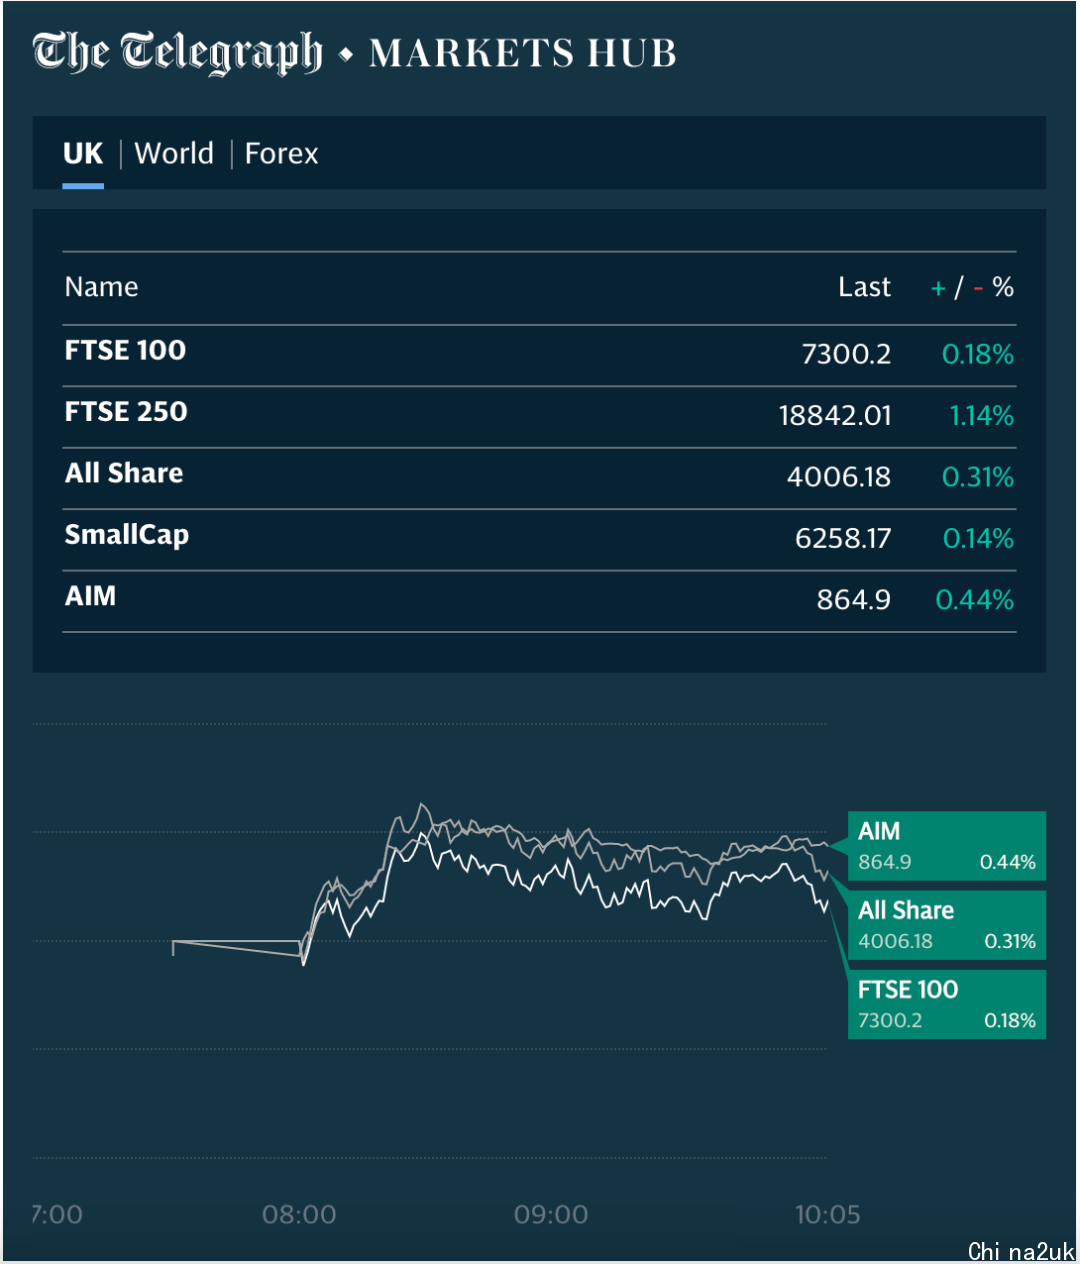Select the AIM name in table
Screen dimensions: 1080x1264
pos(90,596)
